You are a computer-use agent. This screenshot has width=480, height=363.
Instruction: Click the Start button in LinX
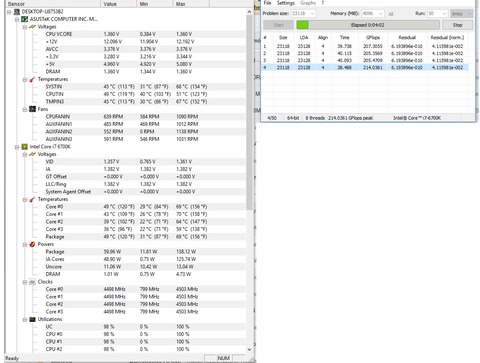click(278, 25)
